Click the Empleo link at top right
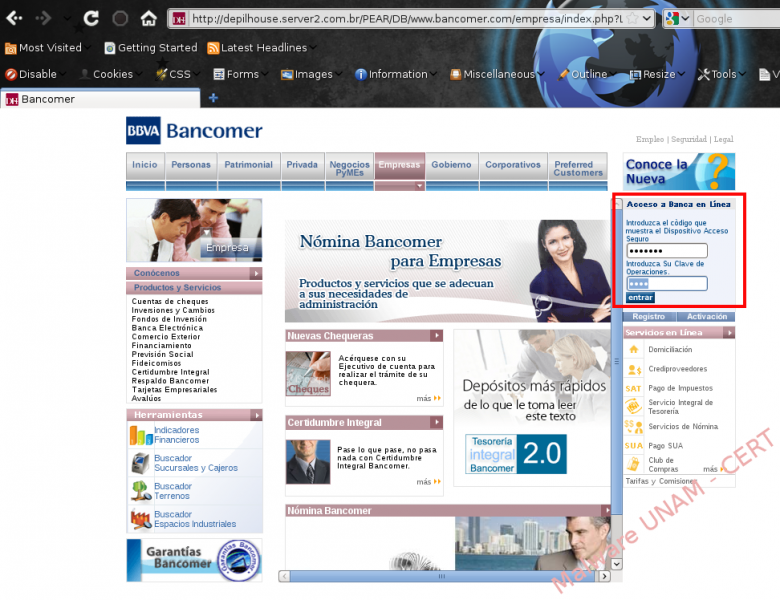Viewport: 780px width, 600px height. coord(650,139)
